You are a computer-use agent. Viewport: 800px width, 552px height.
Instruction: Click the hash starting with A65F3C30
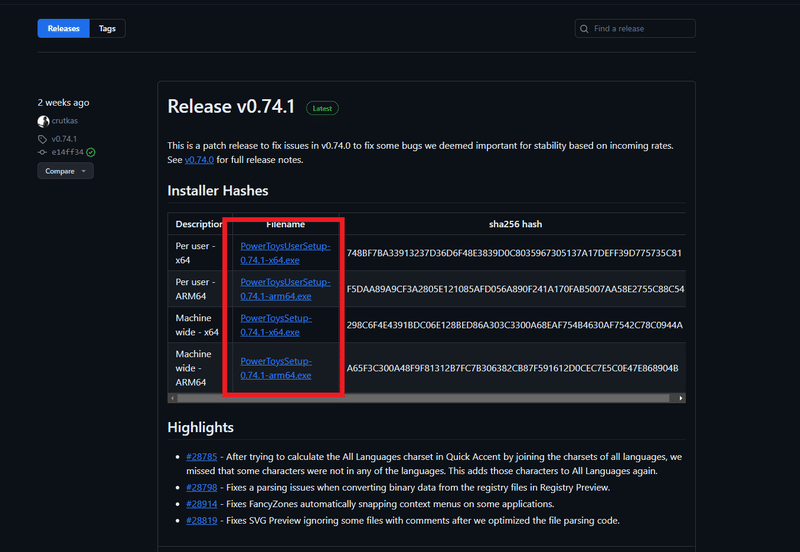coord(512,368)
